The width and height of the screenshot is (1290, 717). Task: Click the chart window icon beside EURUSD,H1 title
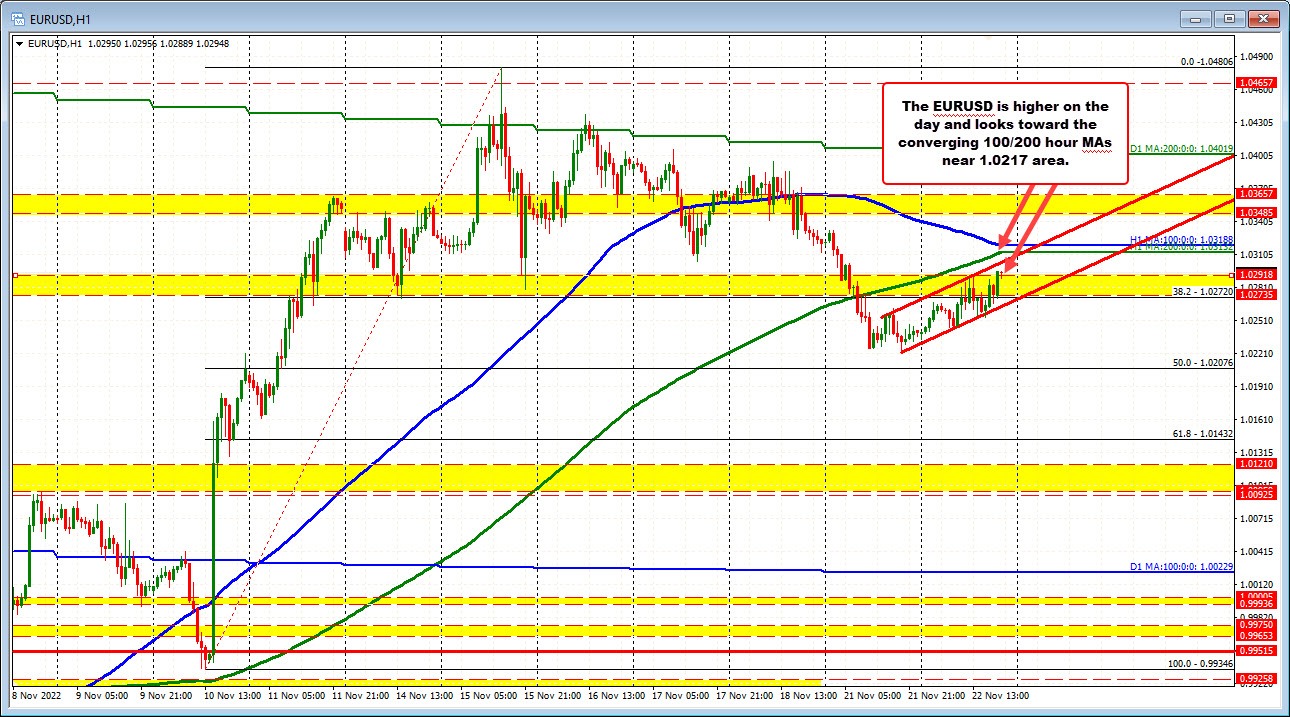point(20,18)
